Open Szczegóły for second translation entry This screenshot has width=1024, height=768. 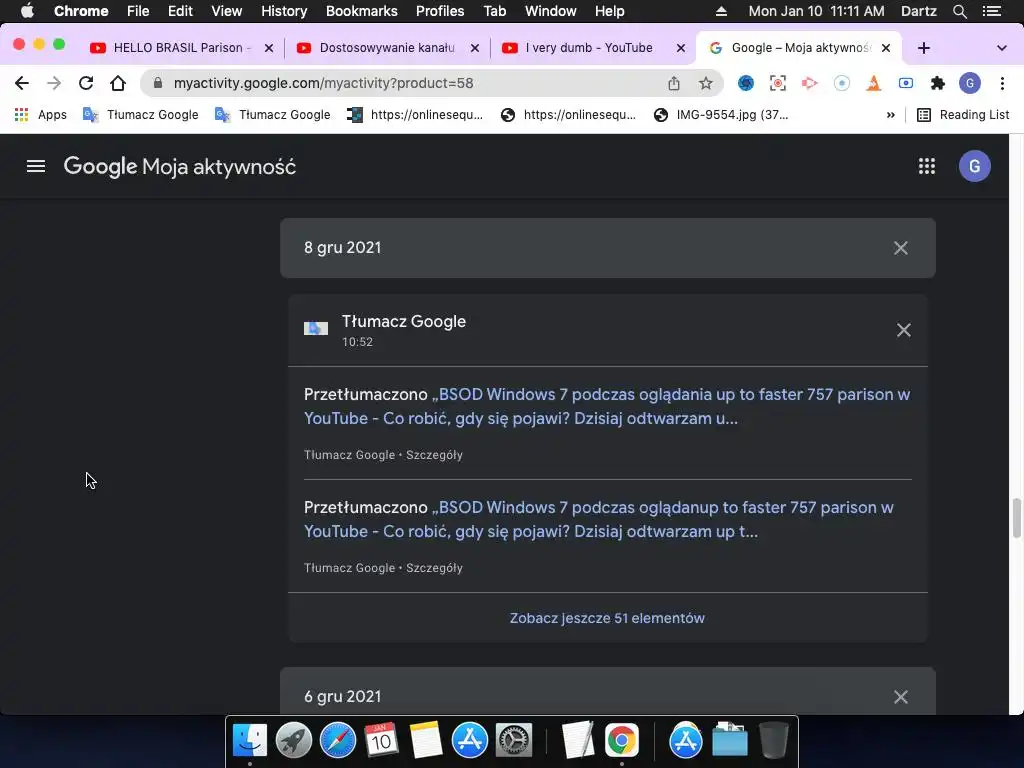[x=434, y=568]
